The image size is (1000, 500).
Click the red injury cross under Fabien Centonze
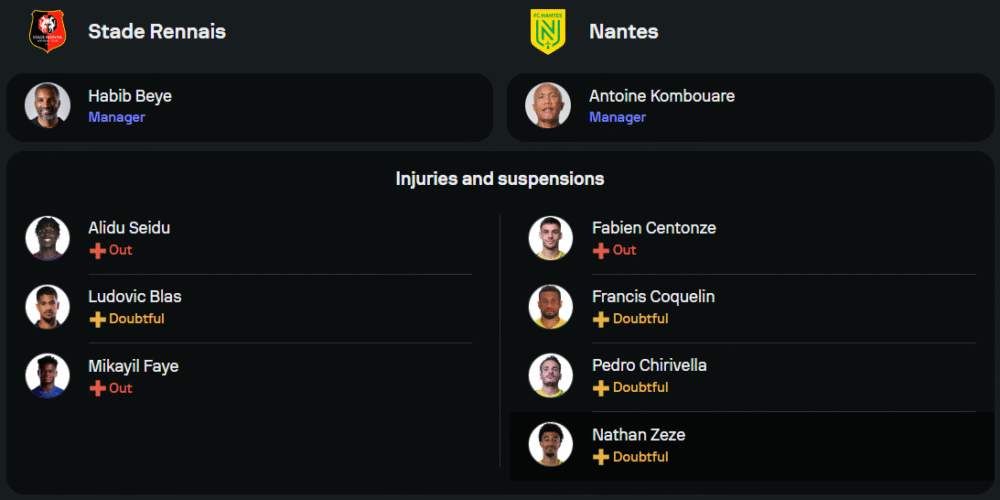(x=601, y=250)
